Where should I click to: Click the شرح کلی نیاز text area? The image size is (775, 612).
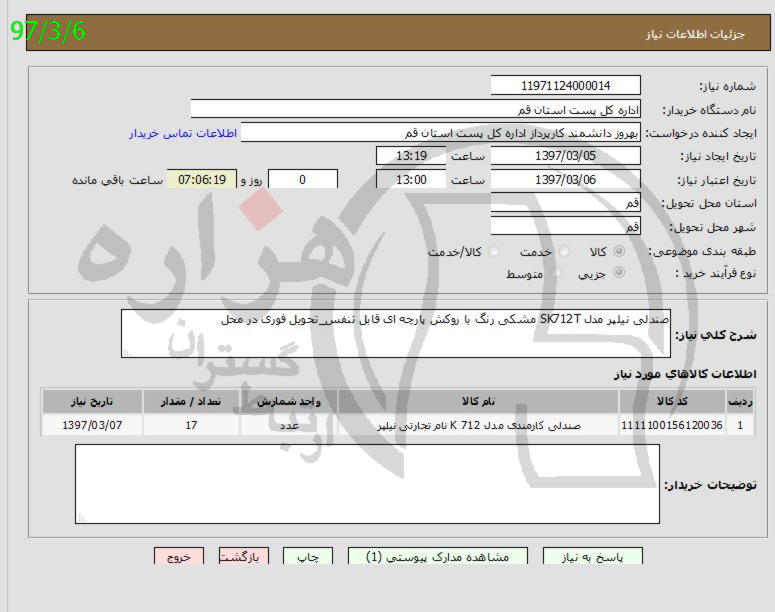[396, 333]
